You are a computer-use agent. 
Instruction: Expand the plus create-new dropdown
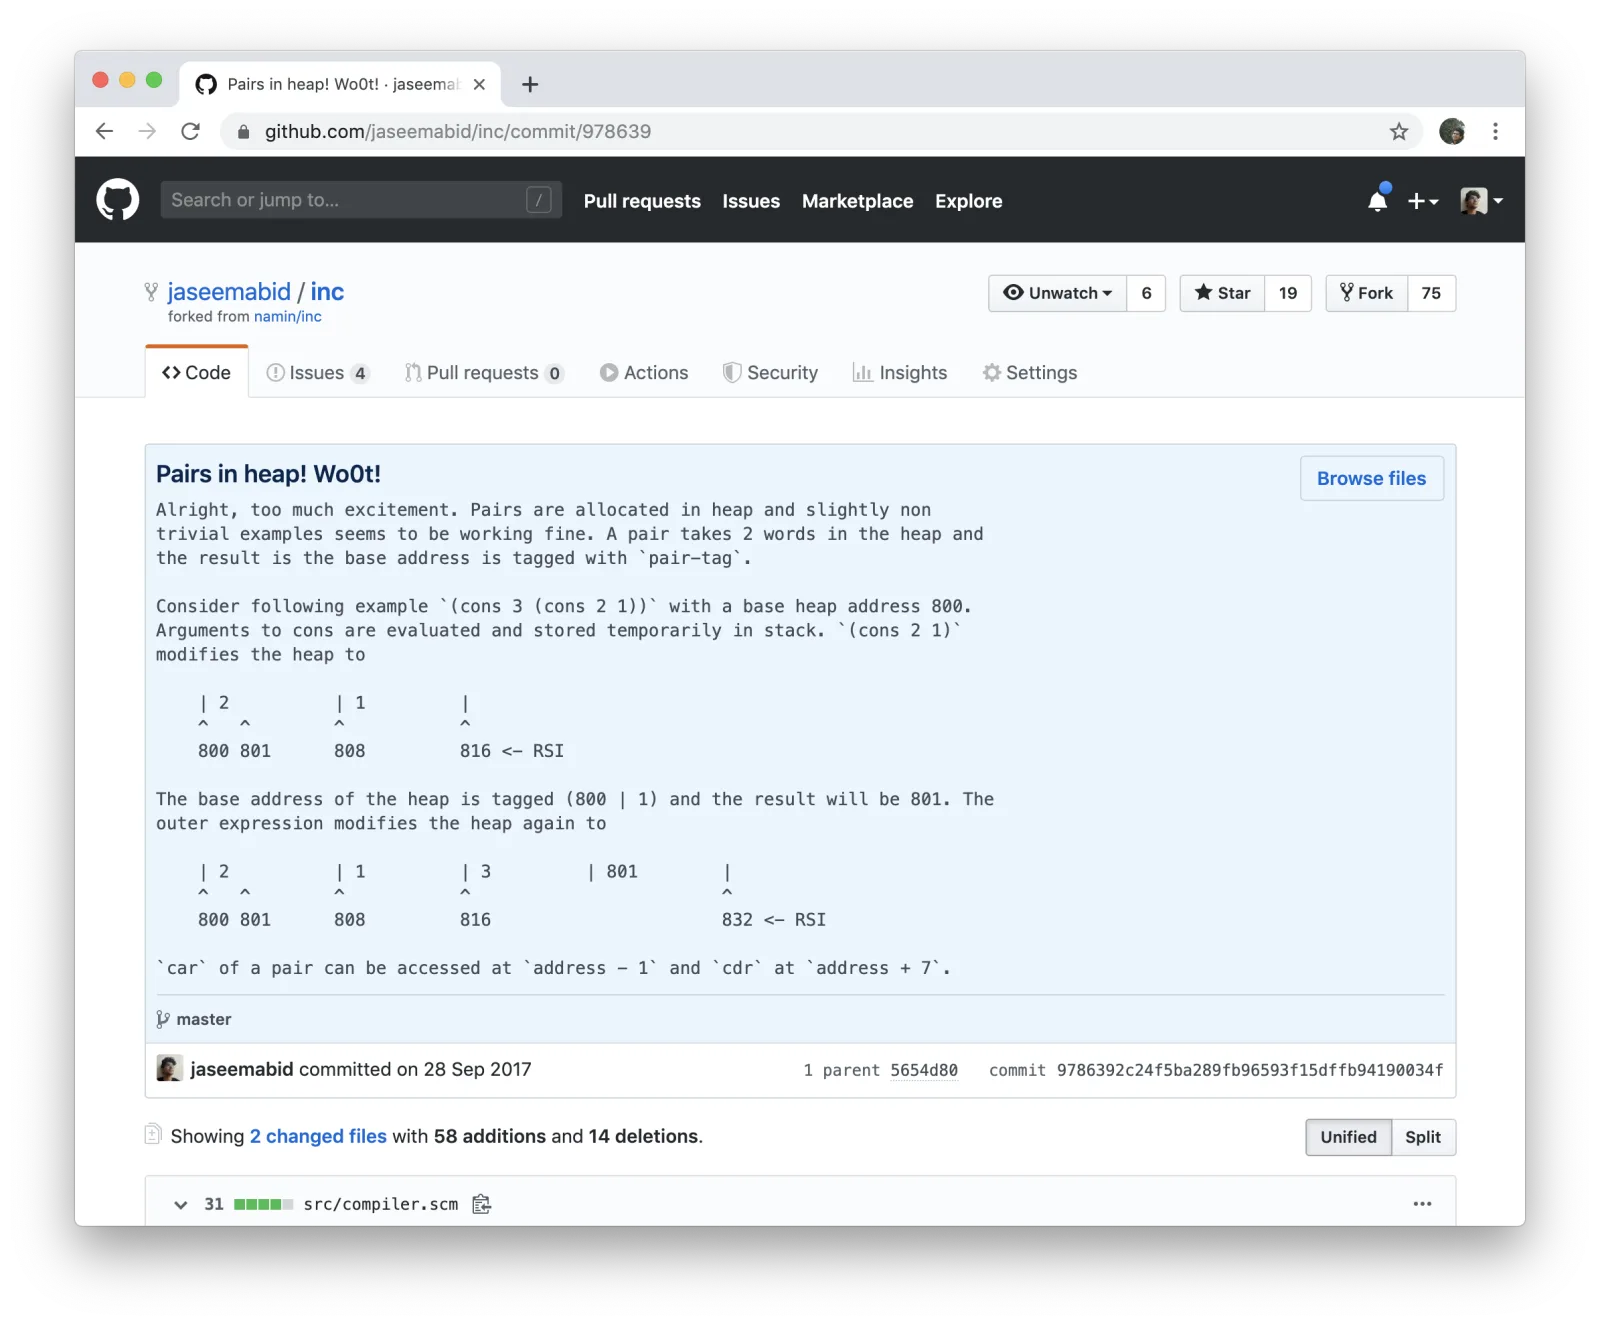point(1422,201)
